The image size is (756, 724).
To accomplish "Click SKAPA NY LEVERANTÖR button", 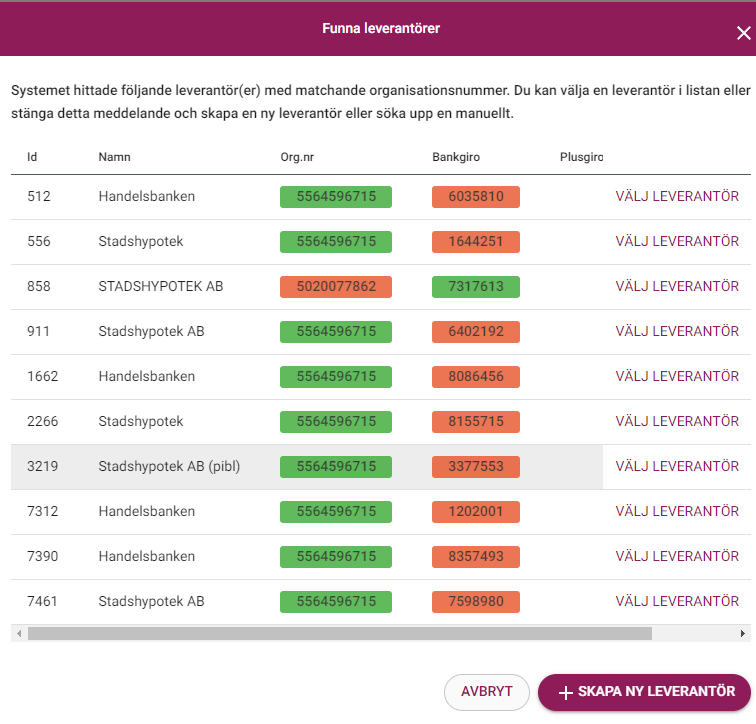I will point(644,692).
